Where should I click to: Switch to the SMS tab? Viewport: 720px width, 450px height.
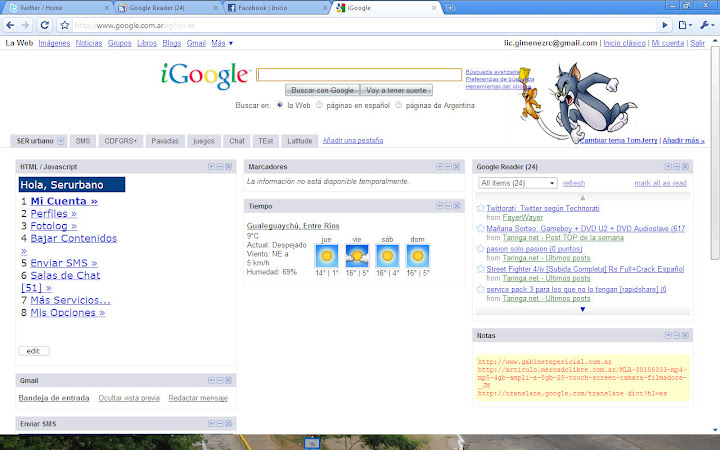click(83, 141)
